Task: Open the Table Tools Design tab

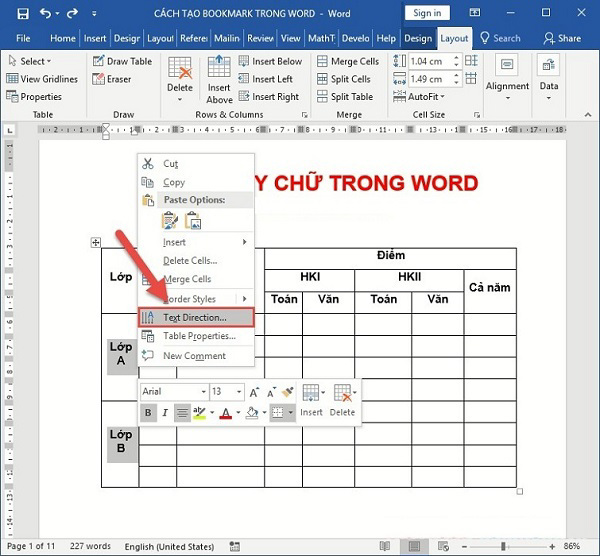Action: pyautogui.click(x=418, y=38)
